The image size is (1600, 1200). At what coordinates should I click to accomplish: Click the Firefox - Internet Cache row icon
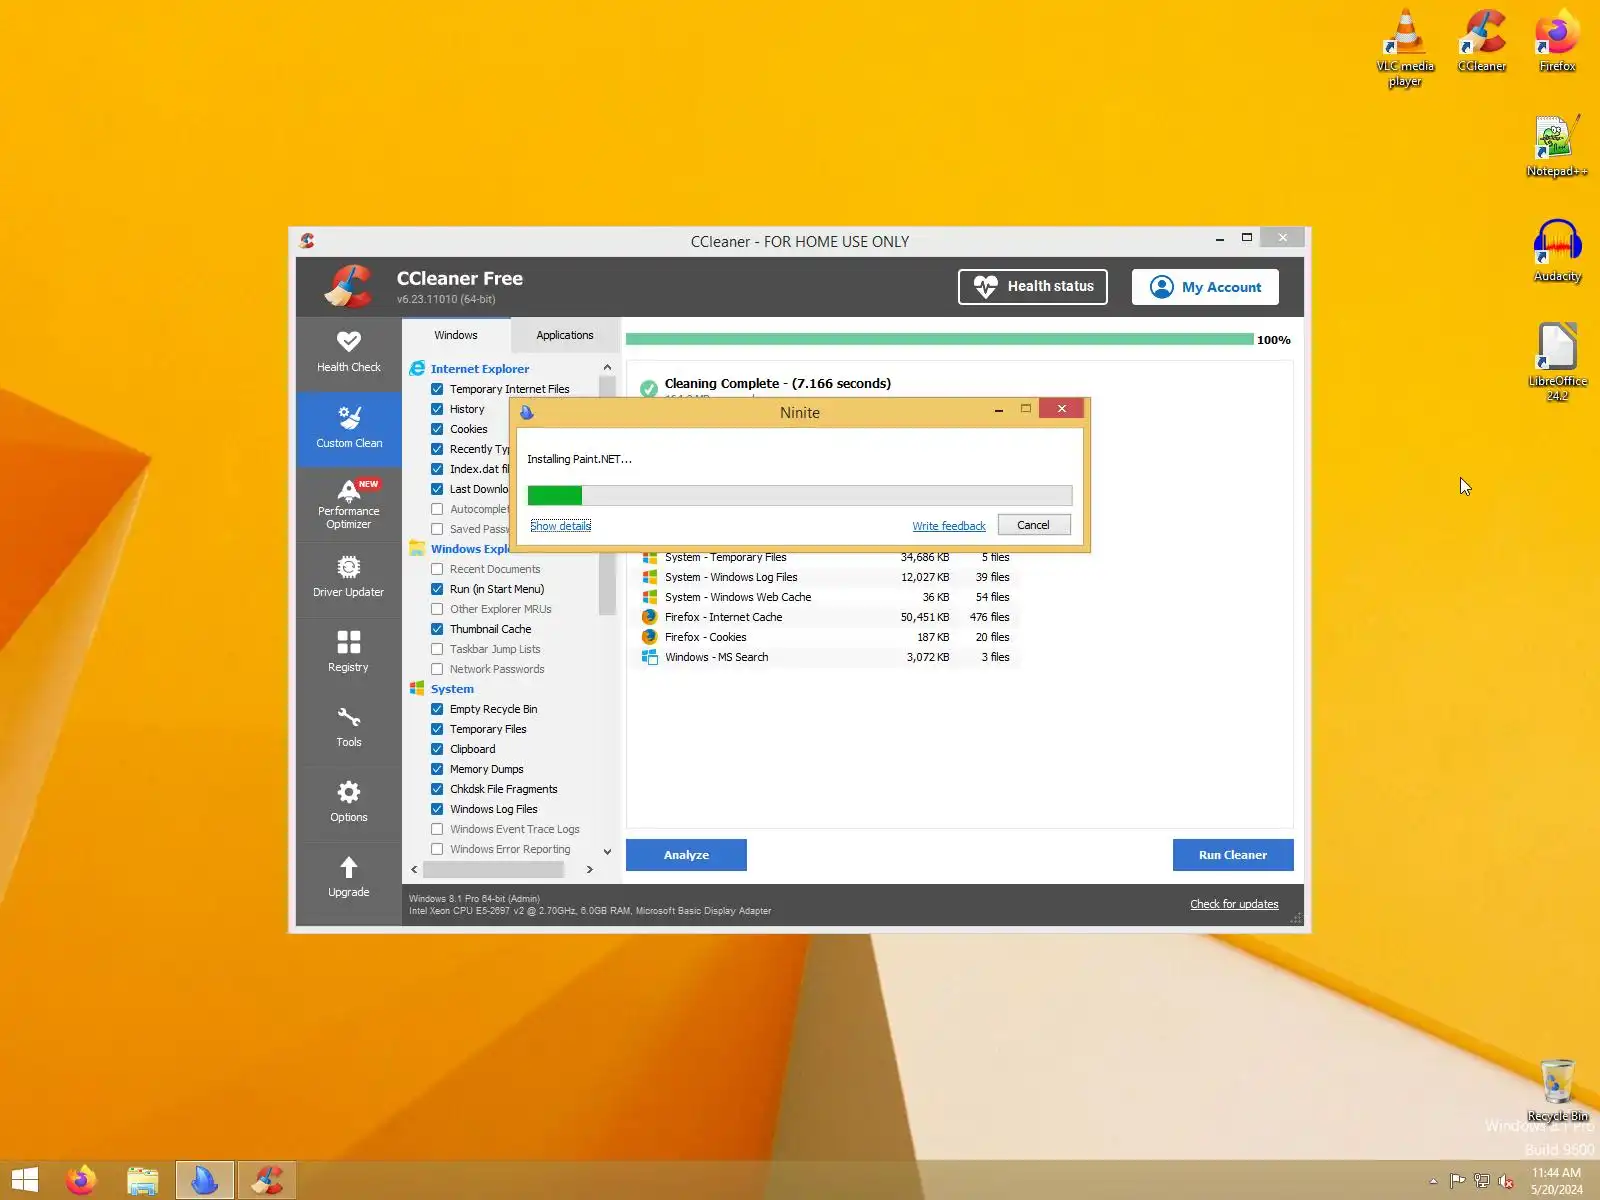pos(649,617)
